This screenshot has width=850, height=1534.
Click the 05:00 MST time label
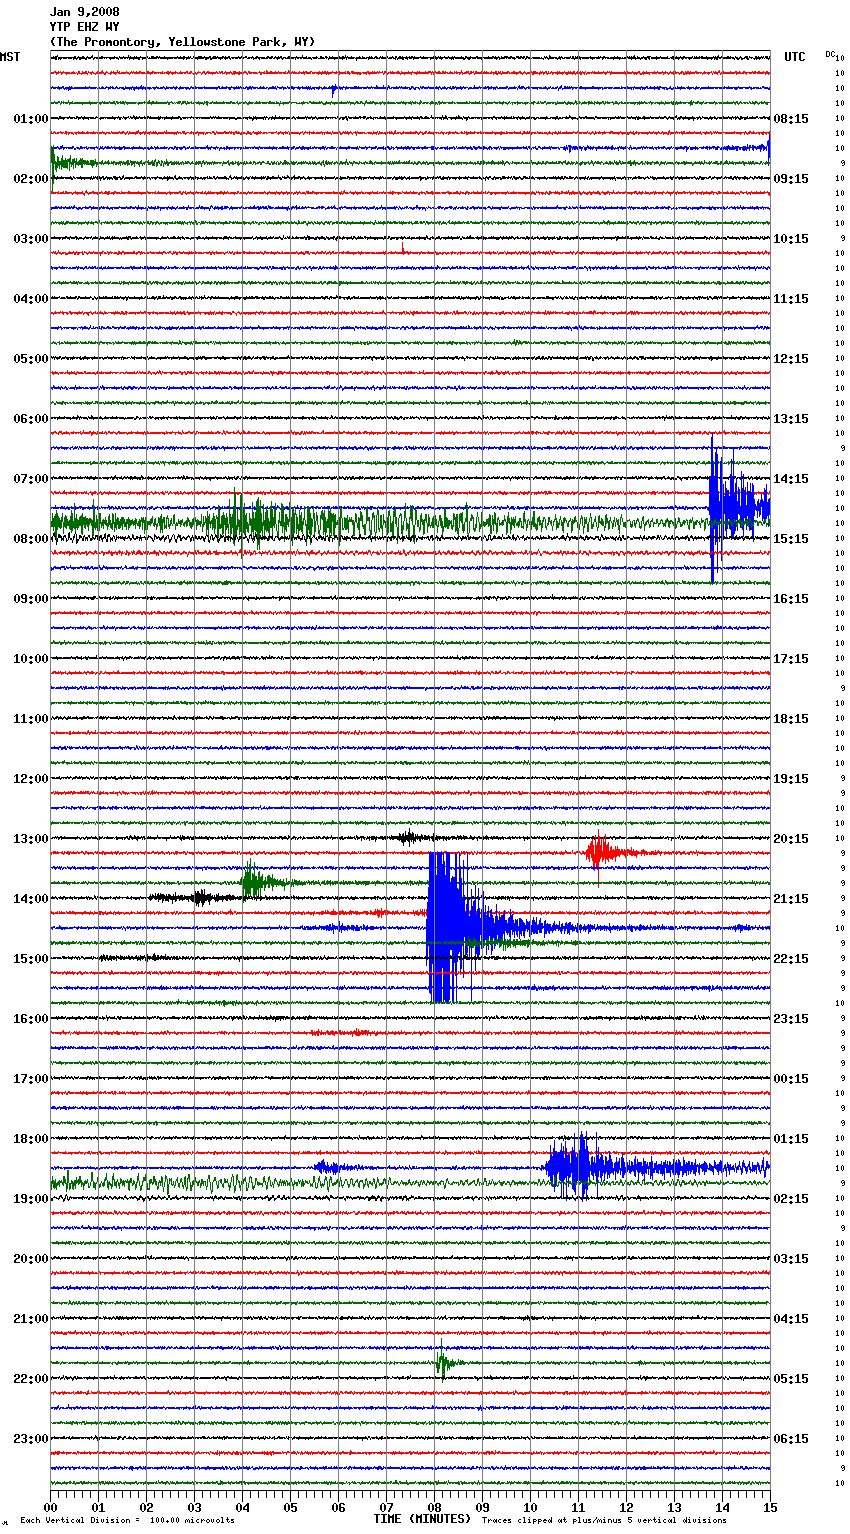[31, 359]
